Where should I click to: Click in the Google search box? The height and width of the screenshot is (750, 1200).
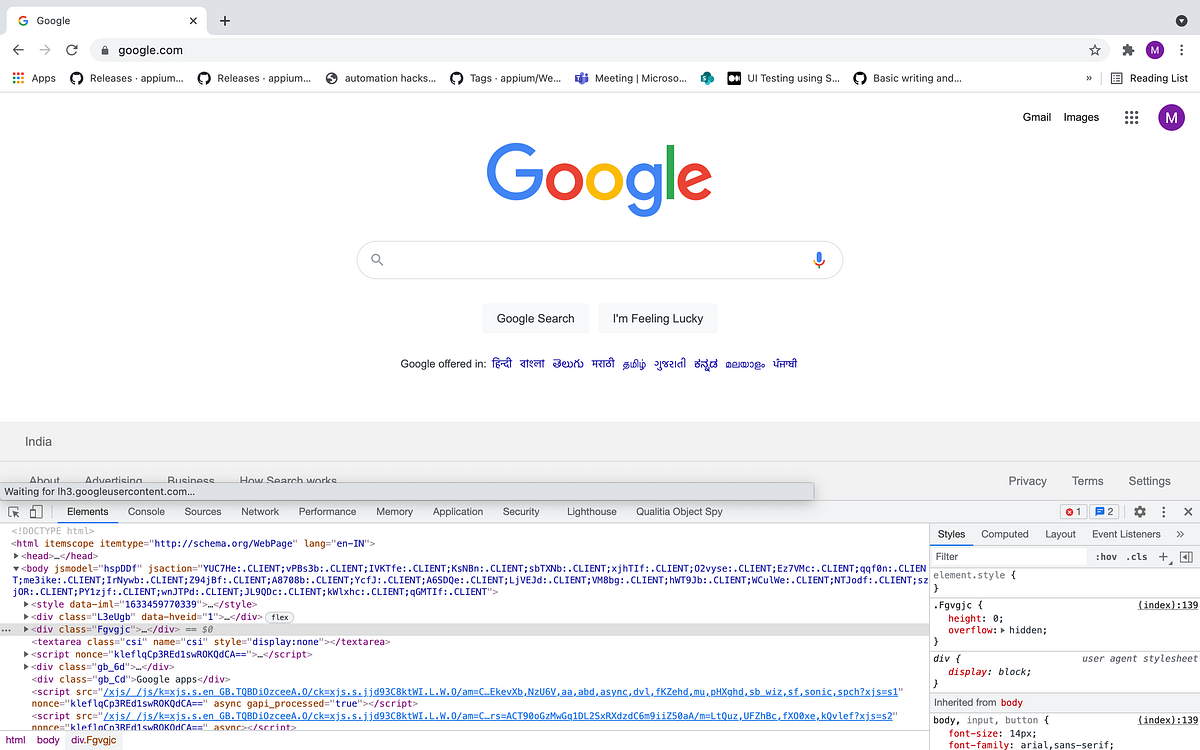pyautogui.click(x=600, y=260)
